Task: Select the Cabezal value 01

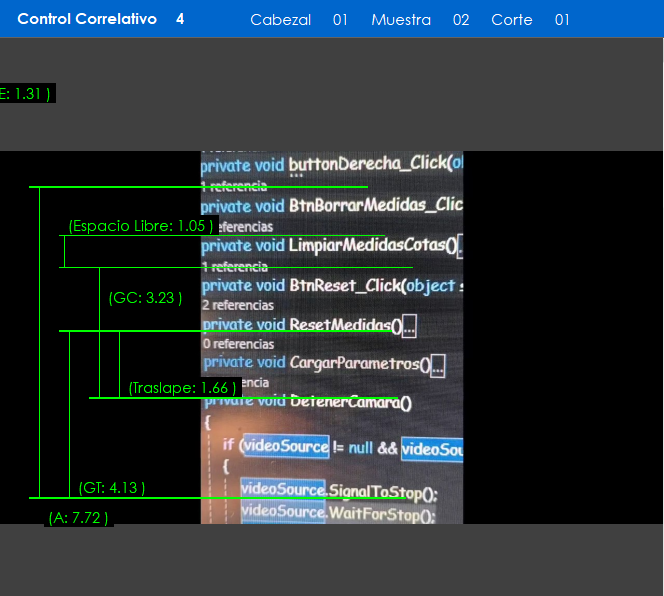Action: click(340, 20)
